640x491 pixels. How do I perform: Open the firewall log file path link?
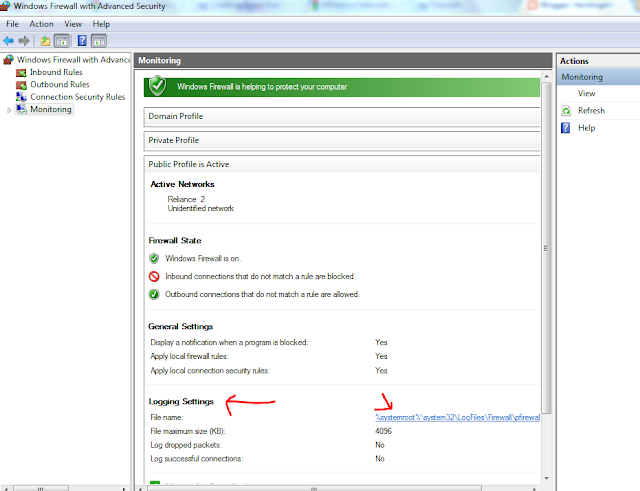tap(458, 417)
